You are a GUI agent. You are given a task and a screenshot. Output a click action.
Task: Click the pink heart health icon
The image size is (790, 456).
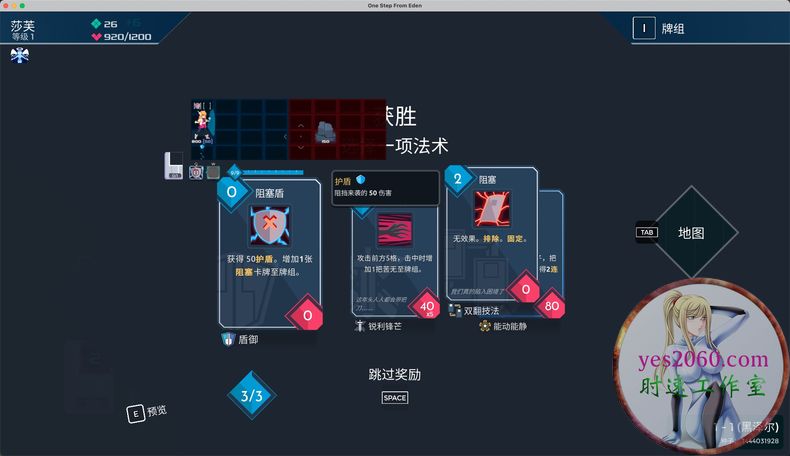pos(96,37)
